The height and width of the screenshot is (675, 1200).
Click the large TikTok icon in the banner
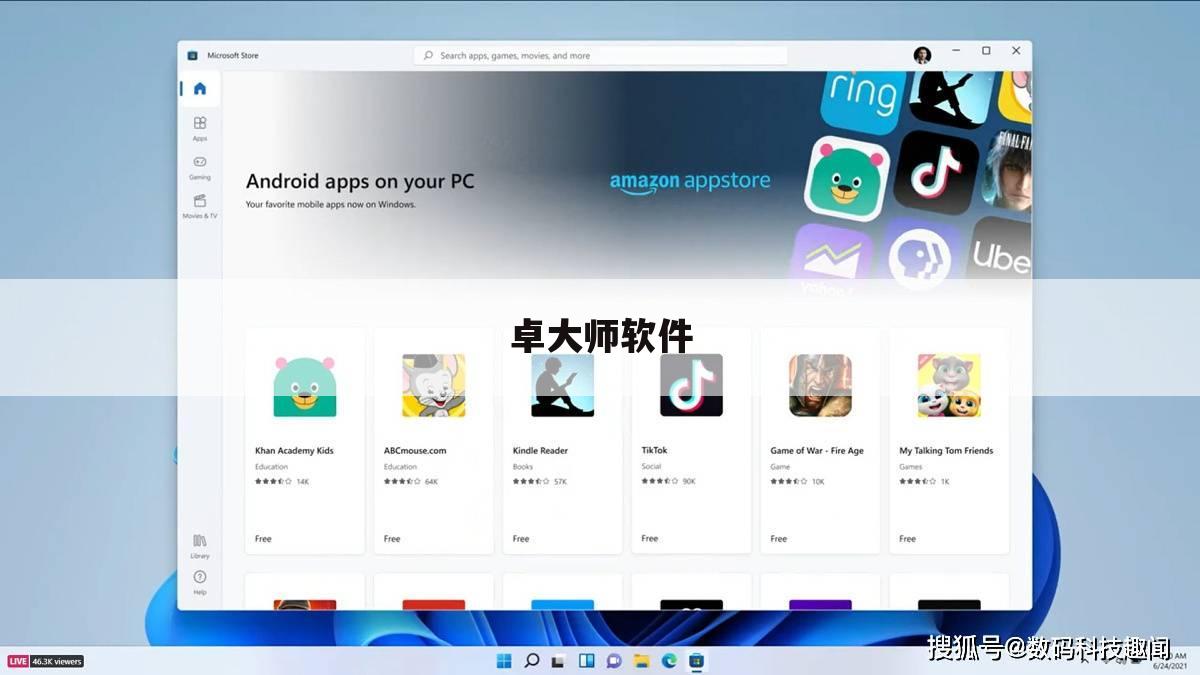[x=936, y=171]
